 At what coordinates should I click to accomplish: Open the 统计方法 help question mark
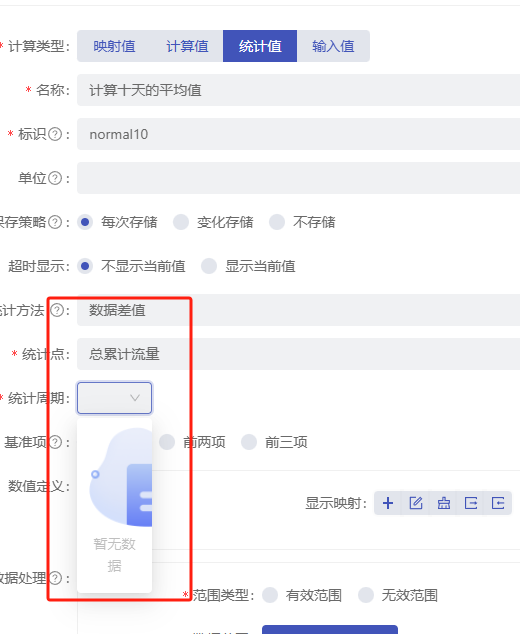point(57,310)
